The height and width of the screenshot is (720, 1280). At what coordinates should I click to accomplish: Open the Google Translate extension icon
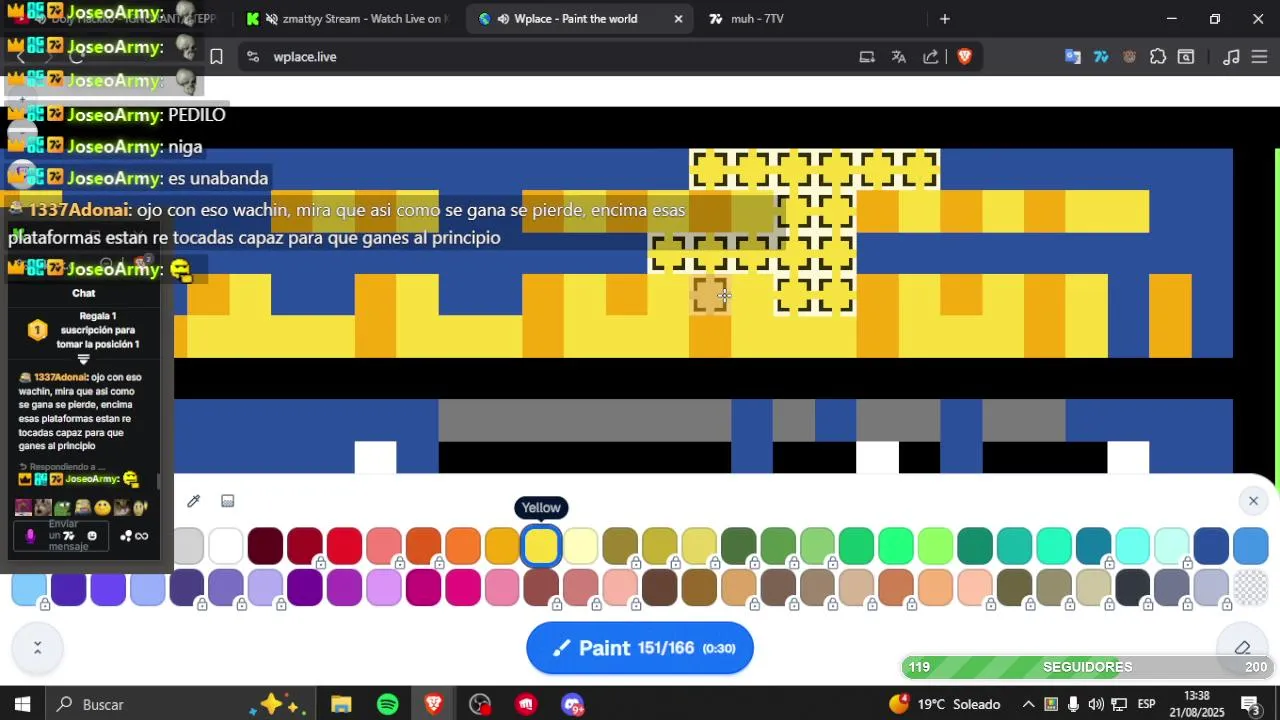pyautogui.click(x=1072, y=57)
